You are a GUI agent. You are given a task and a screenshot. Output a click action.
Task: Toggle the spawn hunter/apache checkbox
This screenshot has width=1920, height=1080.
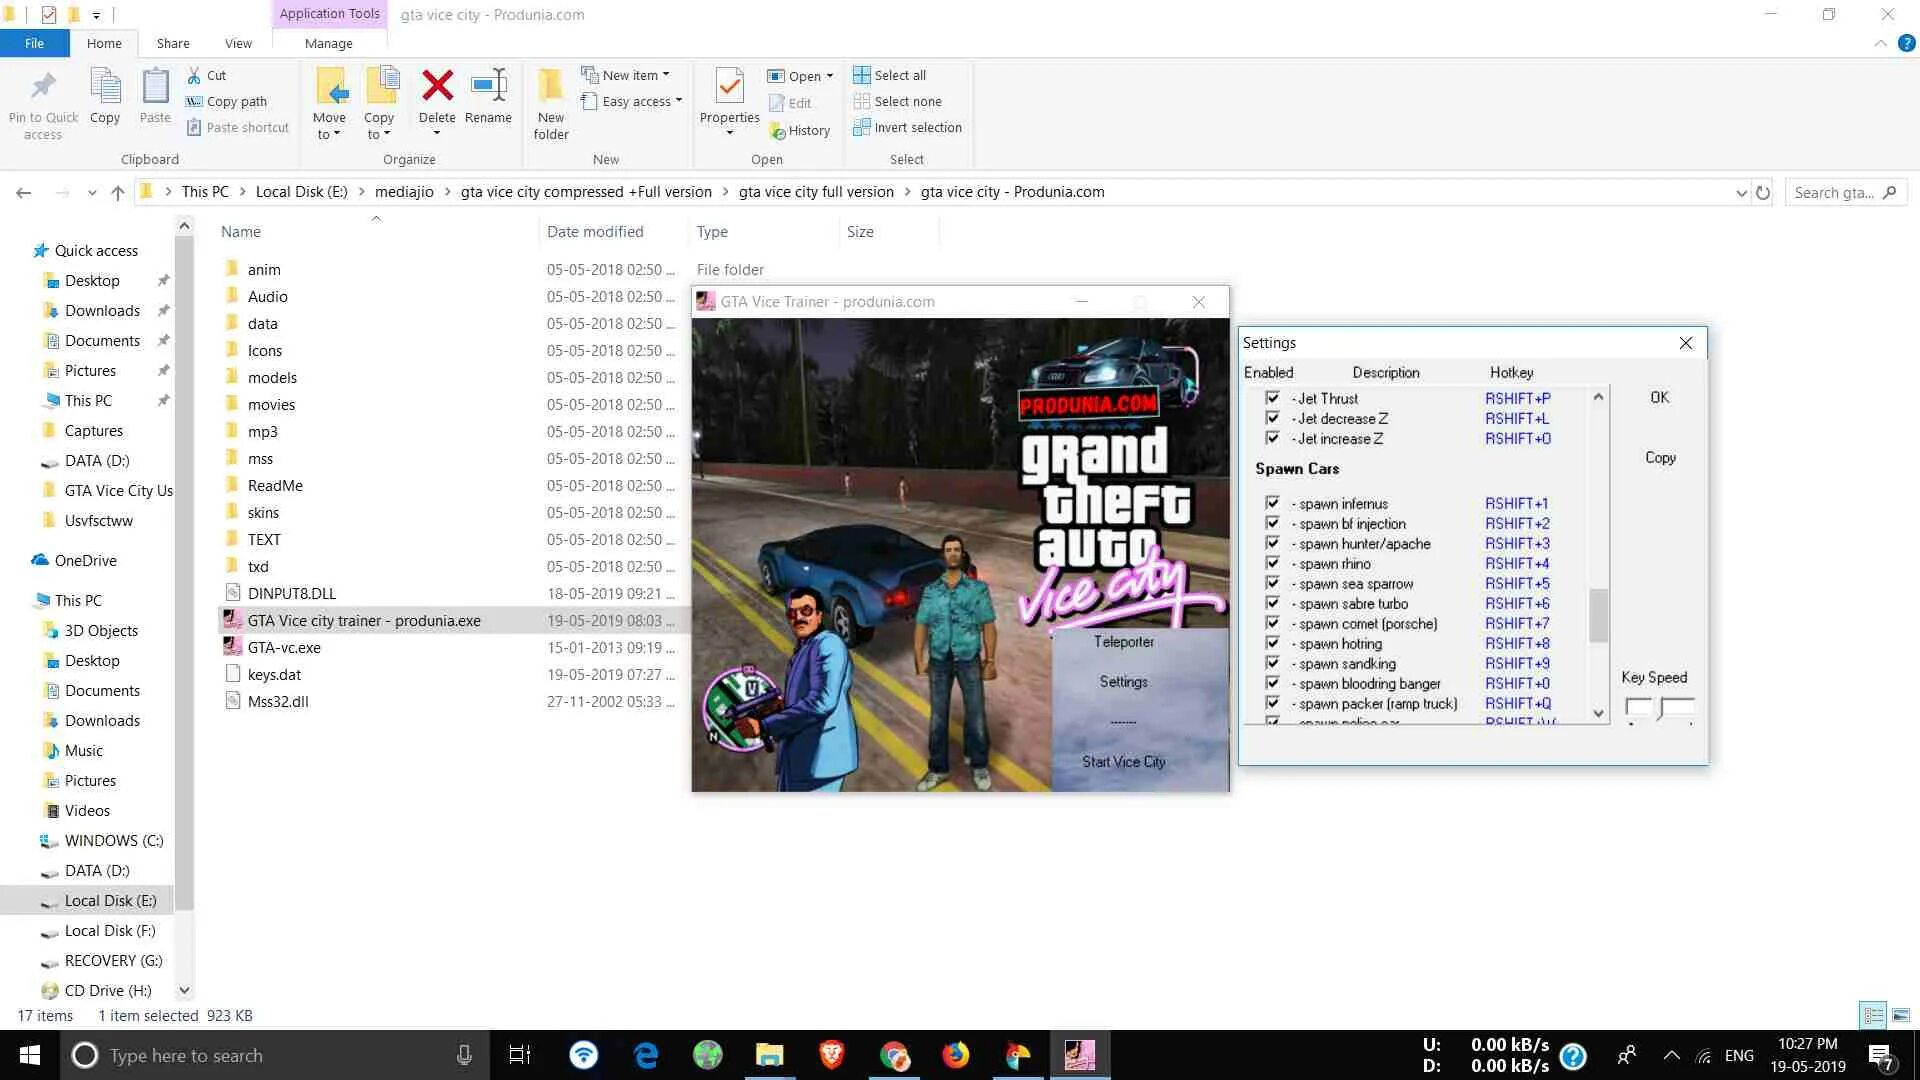pos(1272,543)
